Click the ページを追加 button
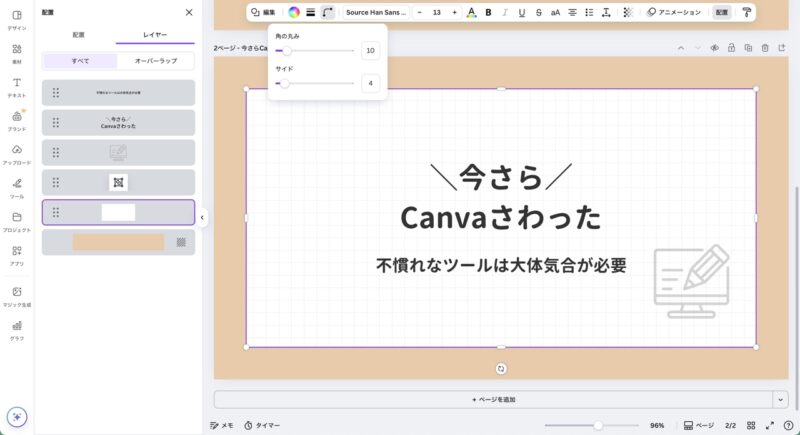Screen dimensions: 800x435 pyautogui.click(x=493, y=399)
